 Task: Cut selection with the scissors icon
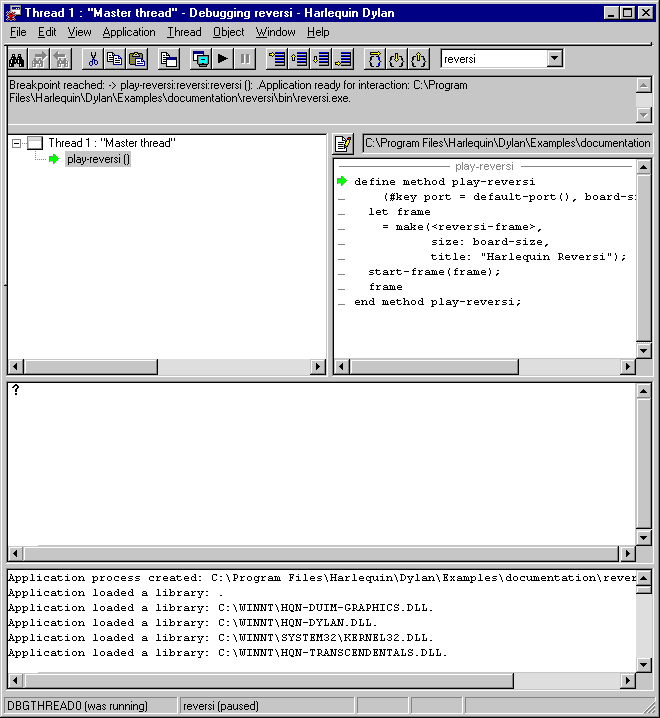click(x=93, y=59)
